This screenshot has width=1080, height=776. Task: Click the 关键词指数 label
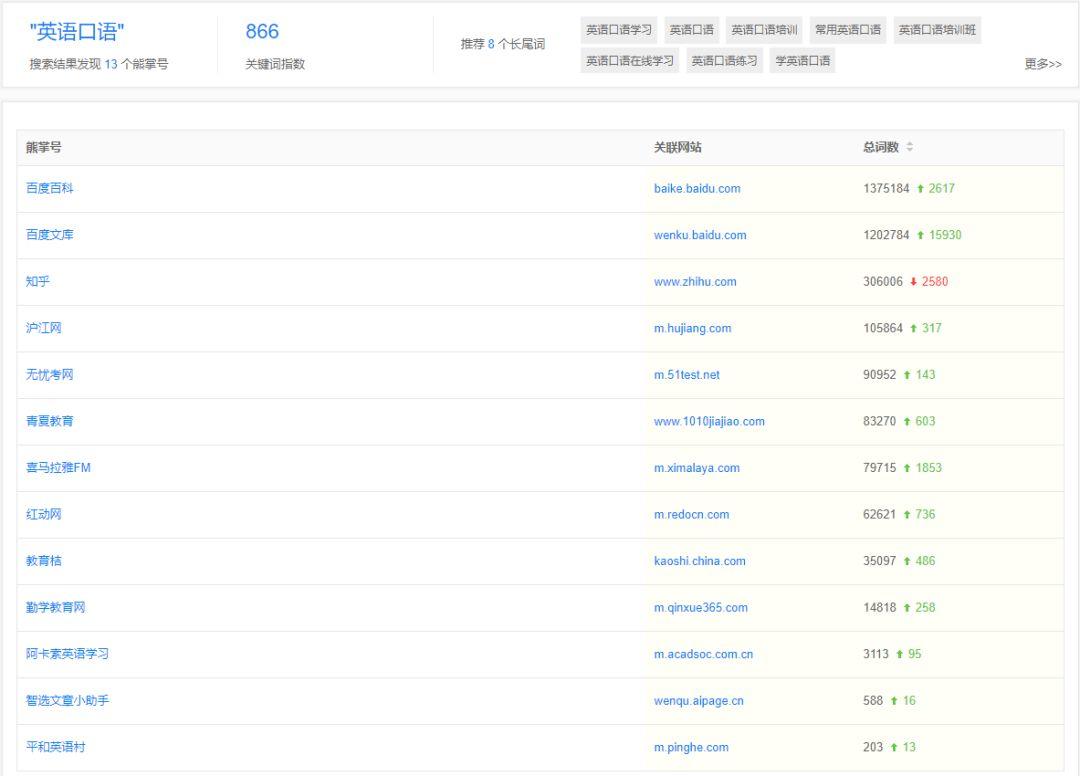pyautogui.click(x=275, y=64)
